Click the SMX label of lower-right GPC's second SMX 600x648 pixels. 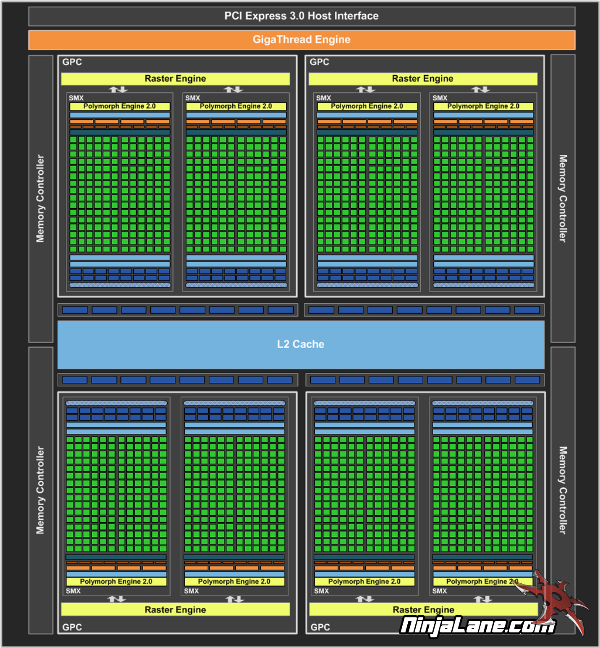click(x=440, y=591)
